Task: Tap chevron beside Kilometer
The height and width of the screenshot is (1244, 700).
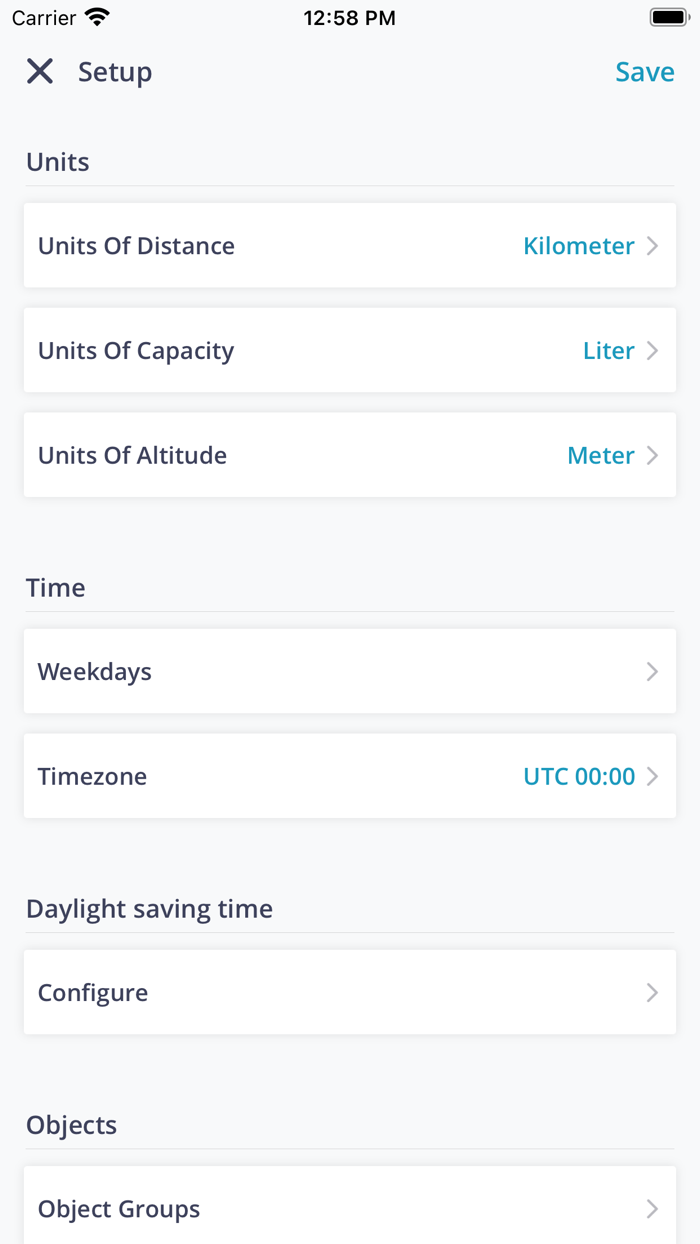Action: tap(653, 246)
